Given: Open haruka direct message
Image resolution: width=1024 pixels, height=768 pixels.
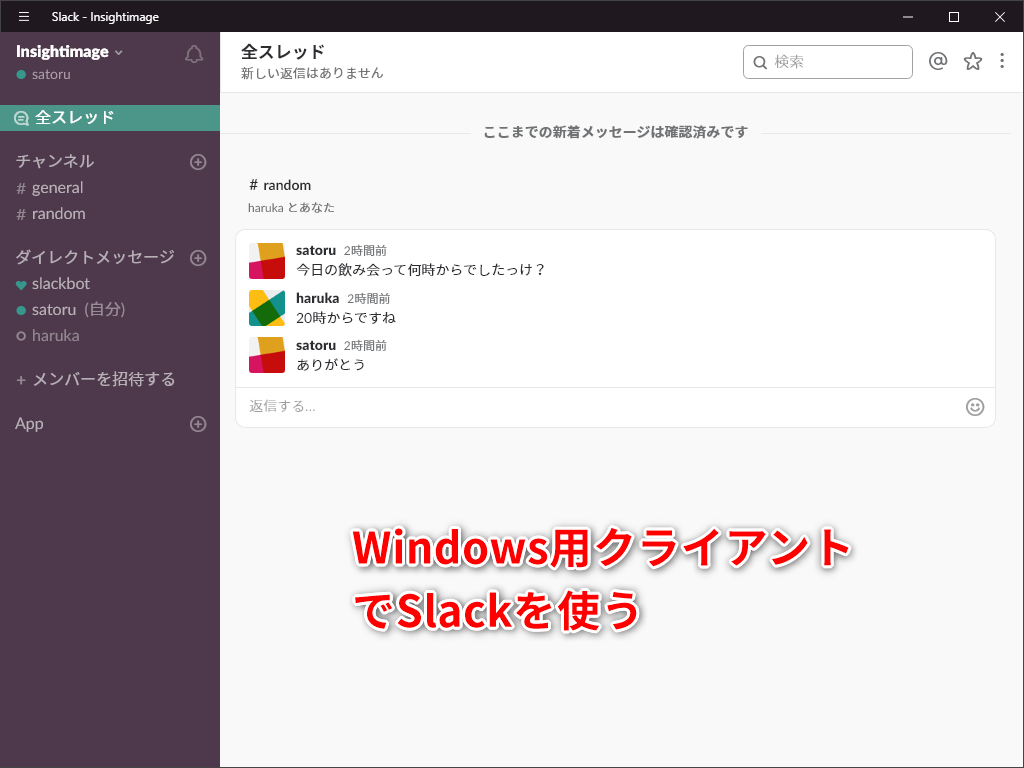Looking at the screenshot, I should [48, 336].
